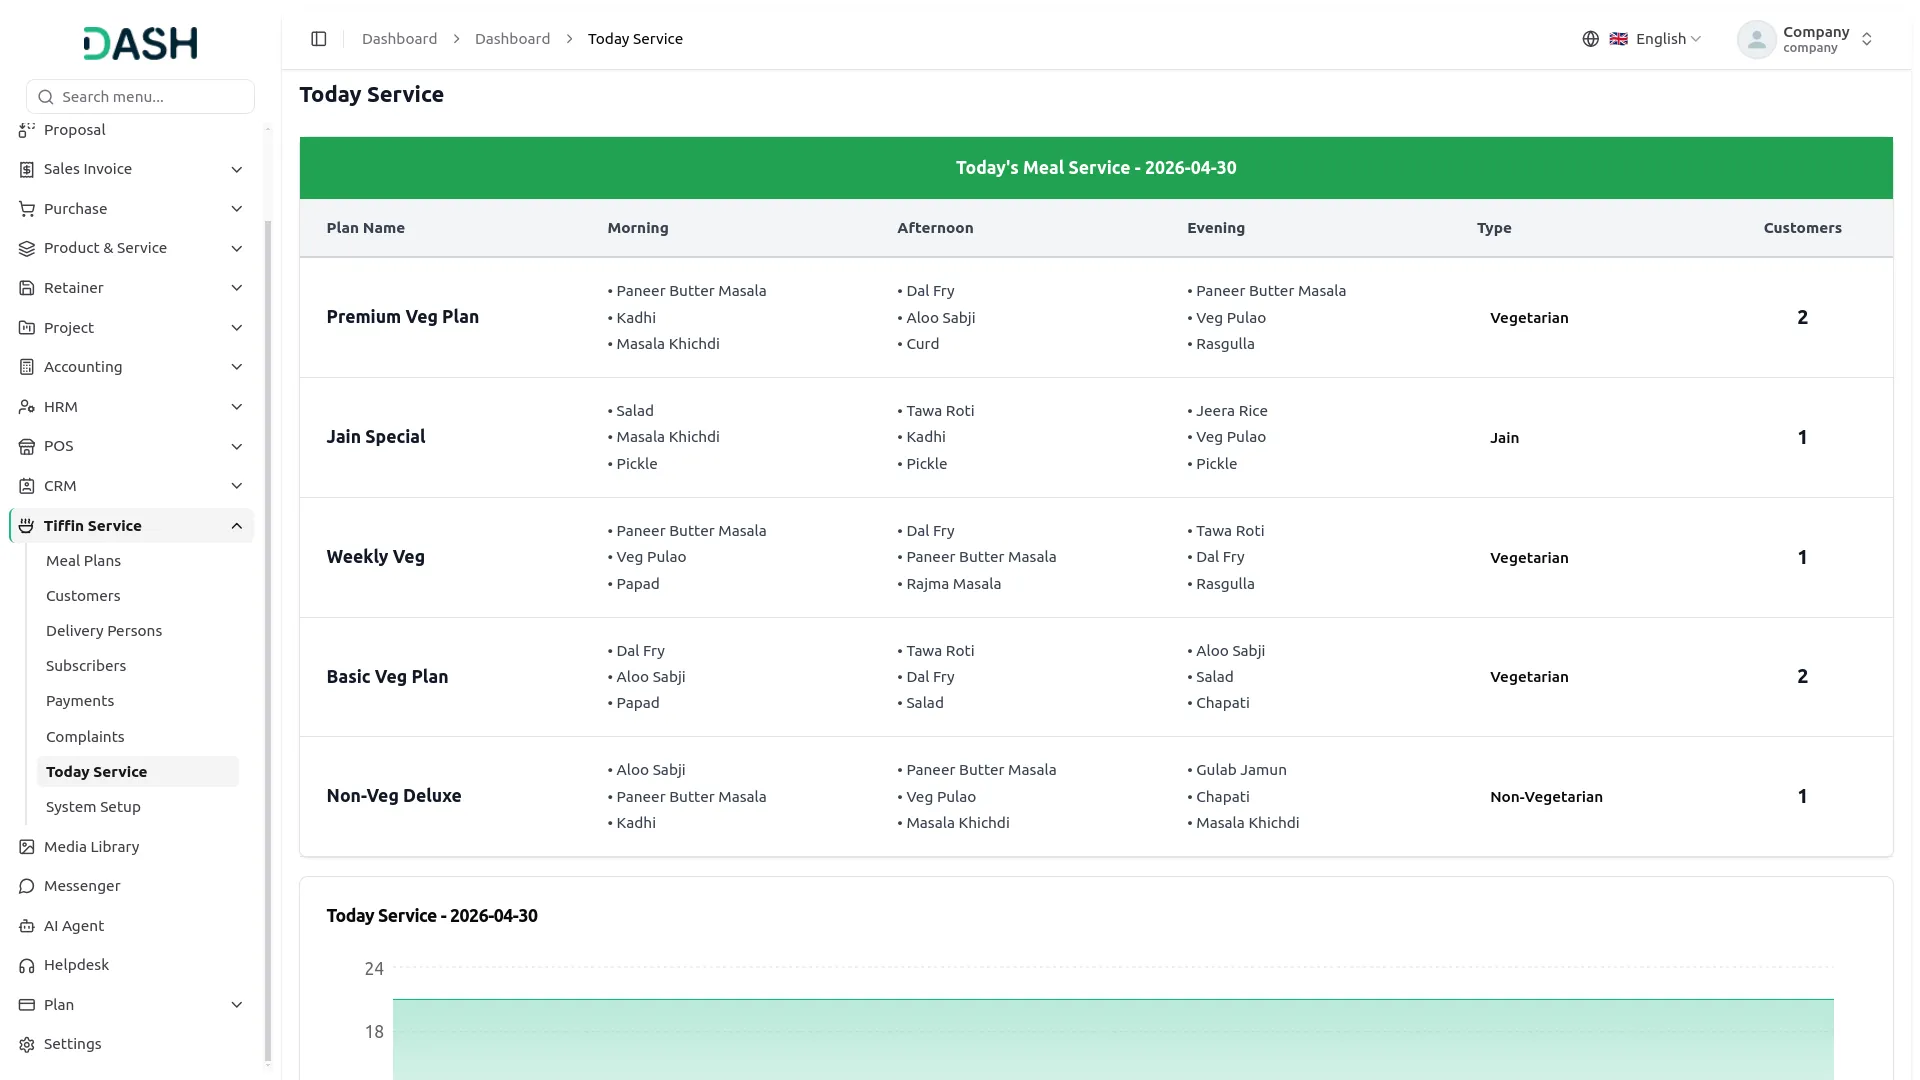The width and height of the screenshot is (1920, 1080).
Task: Open Meal Plans submenu item
Action: [138, 561]
